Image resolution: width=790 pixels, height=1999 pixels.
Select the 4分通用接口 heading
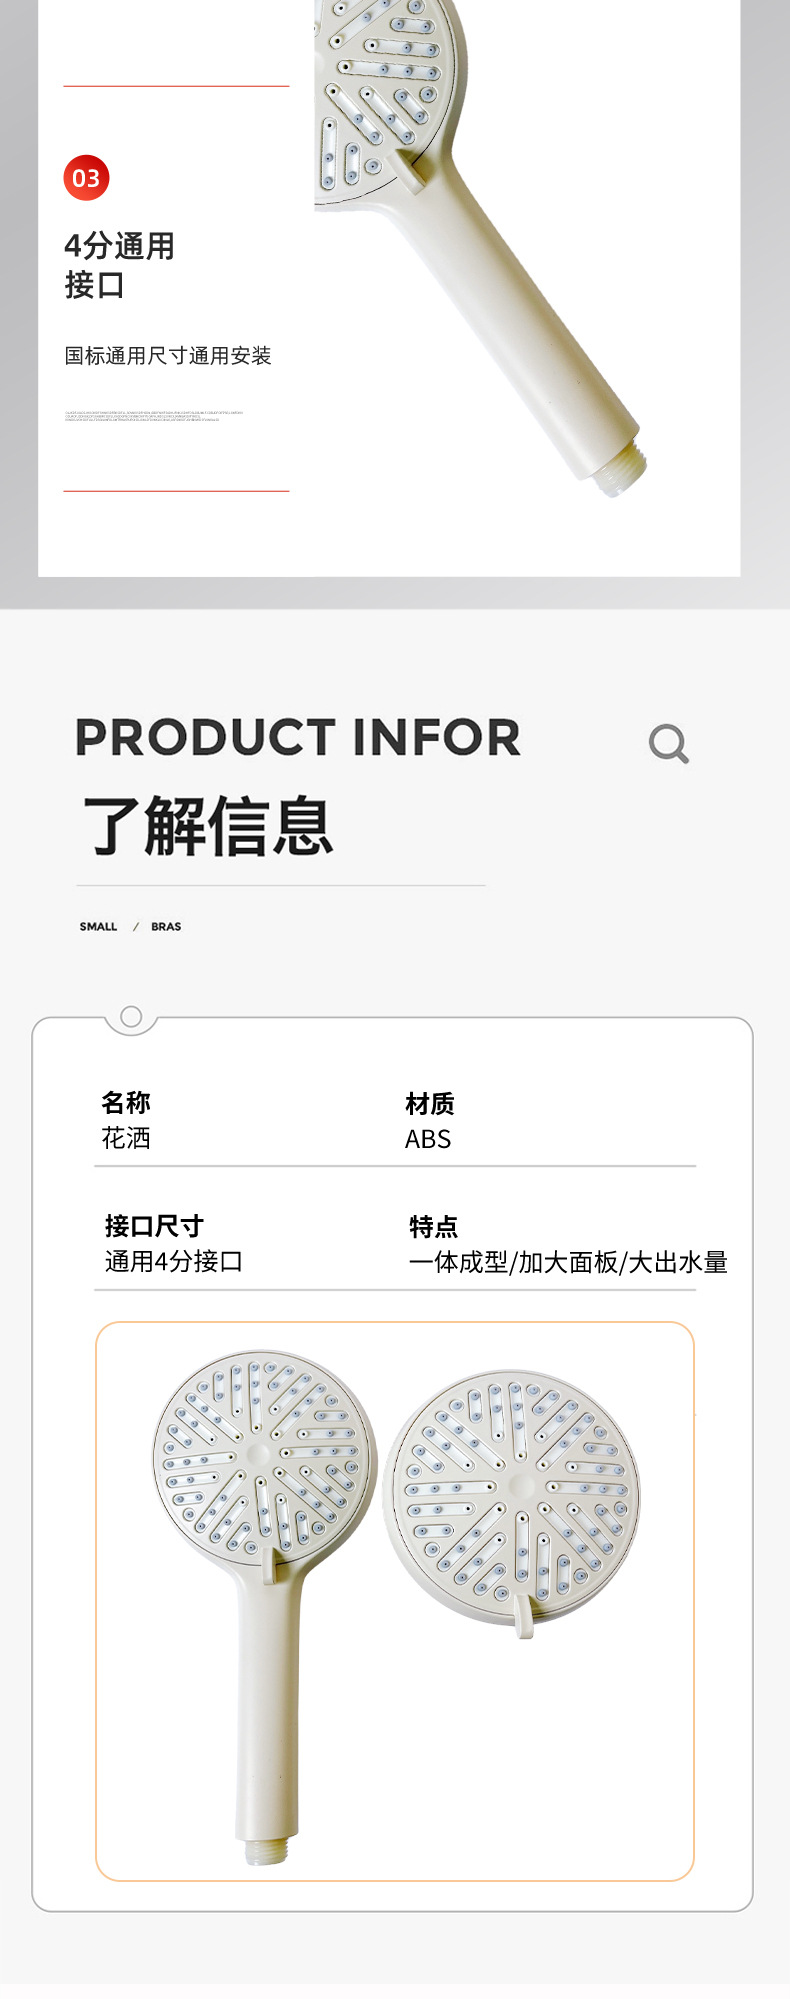[119, 265]
